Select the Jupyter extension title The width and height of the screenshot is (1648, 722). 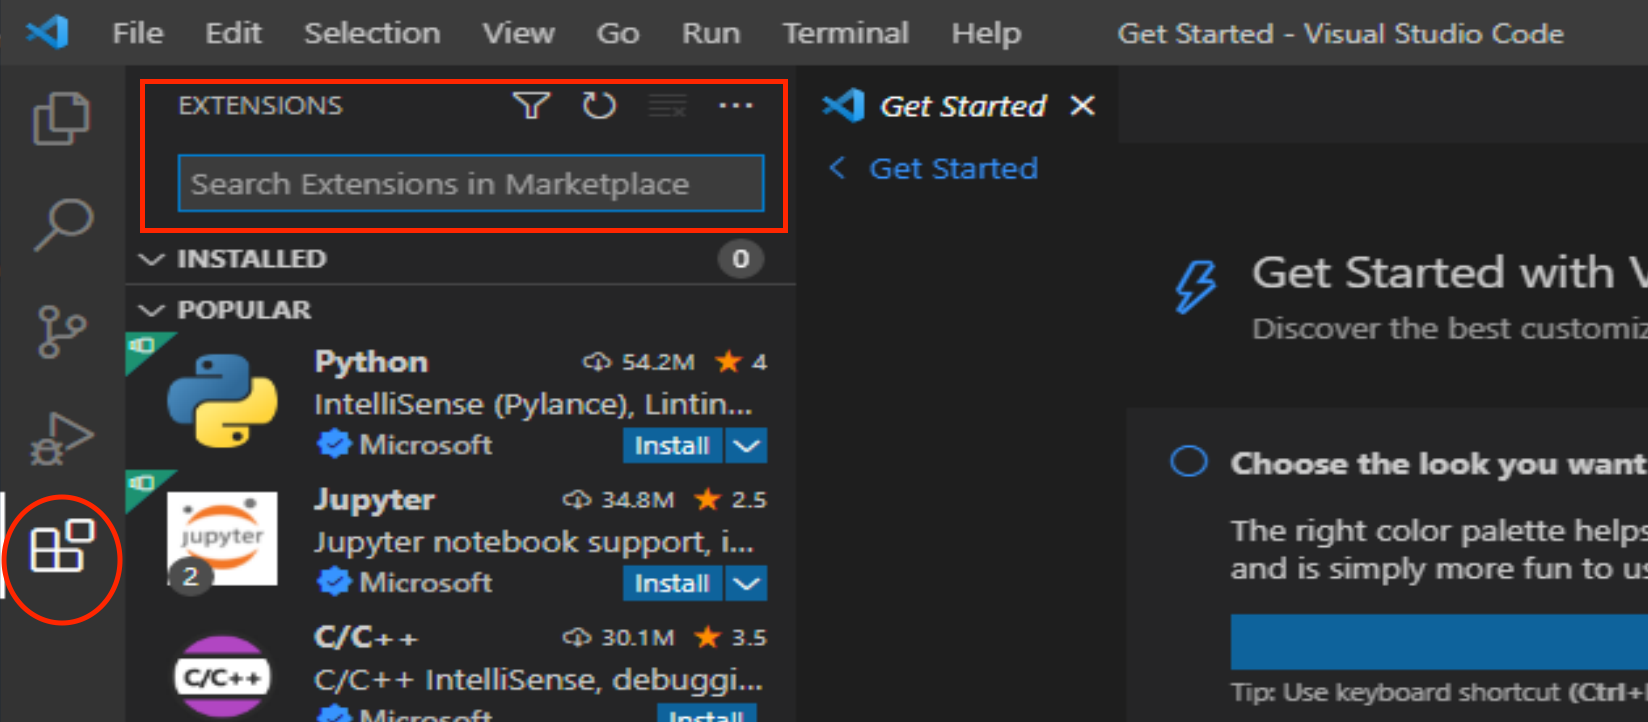[374, 500]
